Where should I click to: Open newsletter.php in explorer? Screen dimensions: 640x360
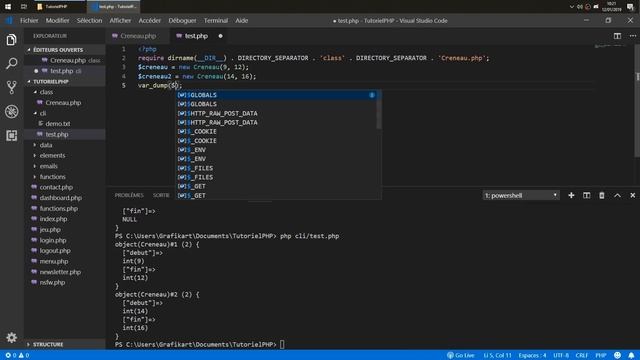[60, 272]
